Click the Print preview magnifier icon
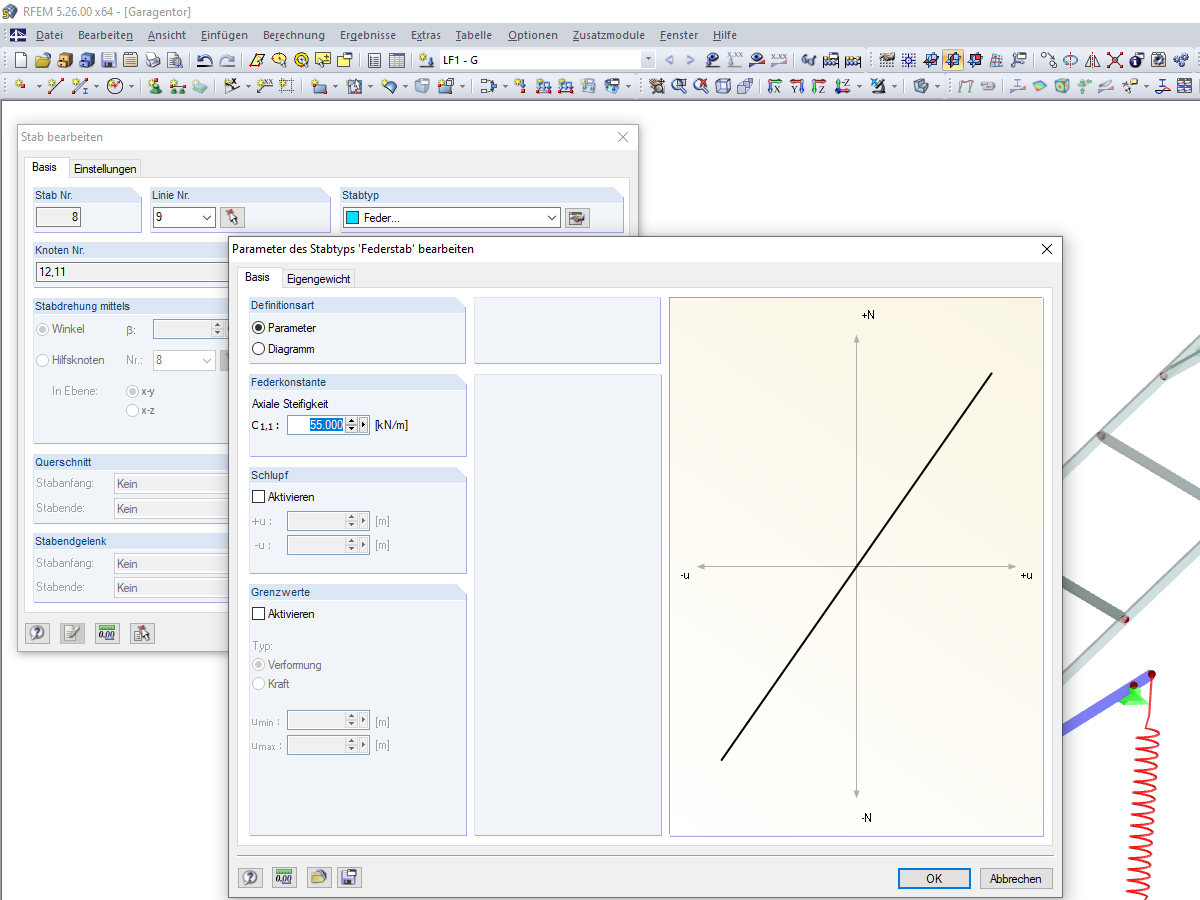Image resolution: width=1200 pixels, height=900 pixels. 173,60
